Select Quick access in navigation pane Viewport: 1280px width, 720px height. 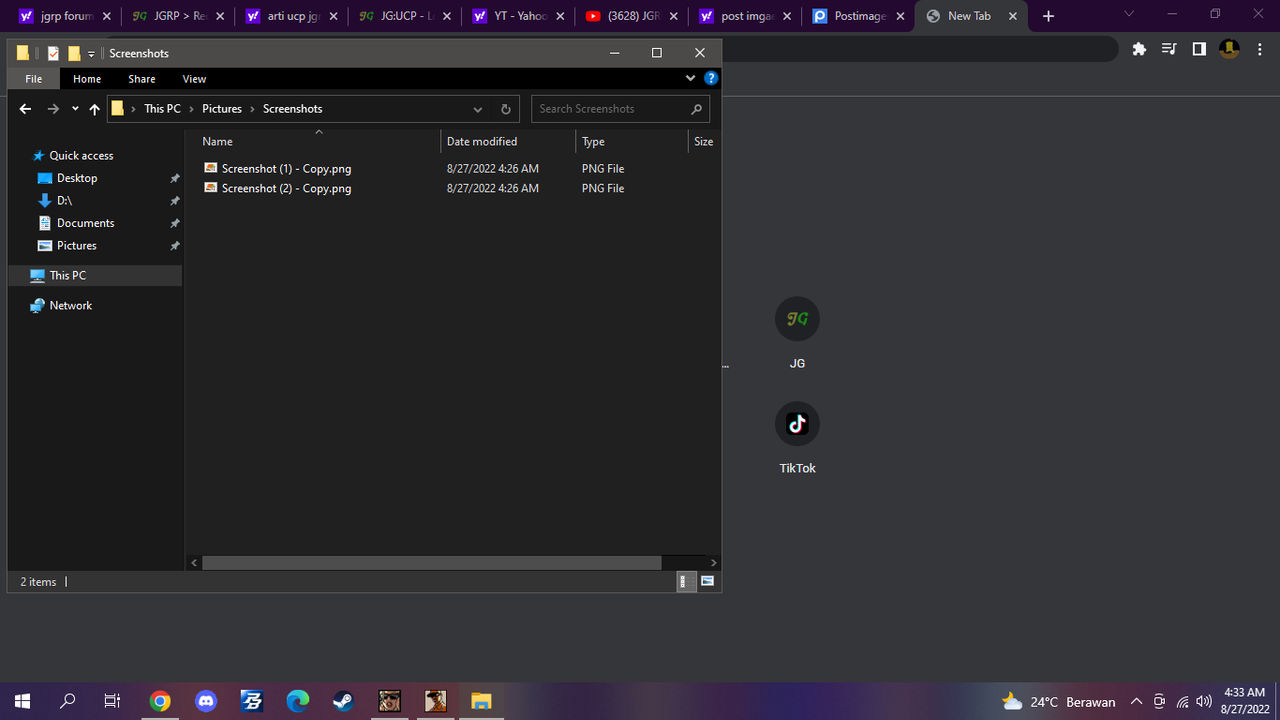pos(81,156)
